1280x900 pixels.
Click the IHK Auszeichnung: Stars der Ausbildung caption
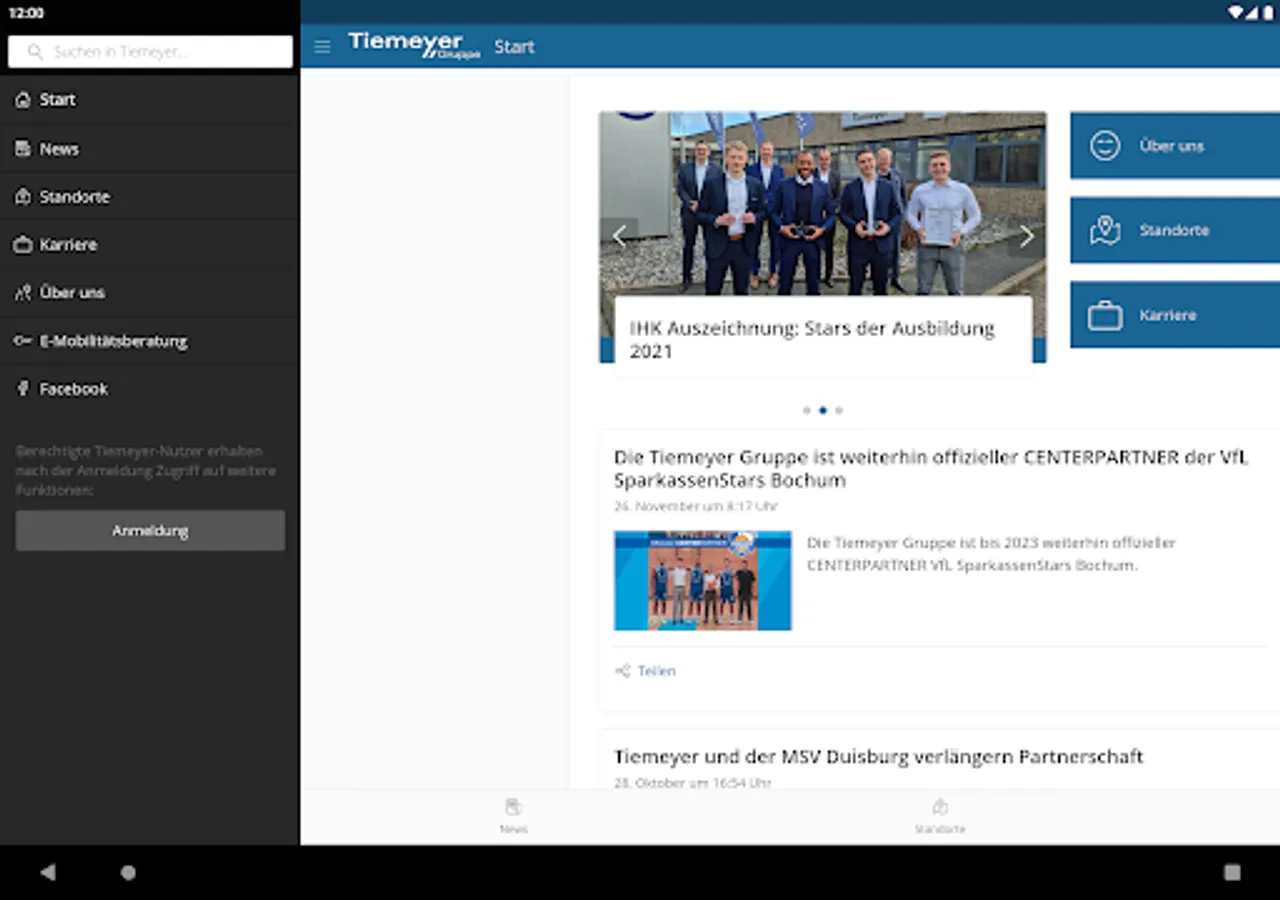click(x=812, y=339)
